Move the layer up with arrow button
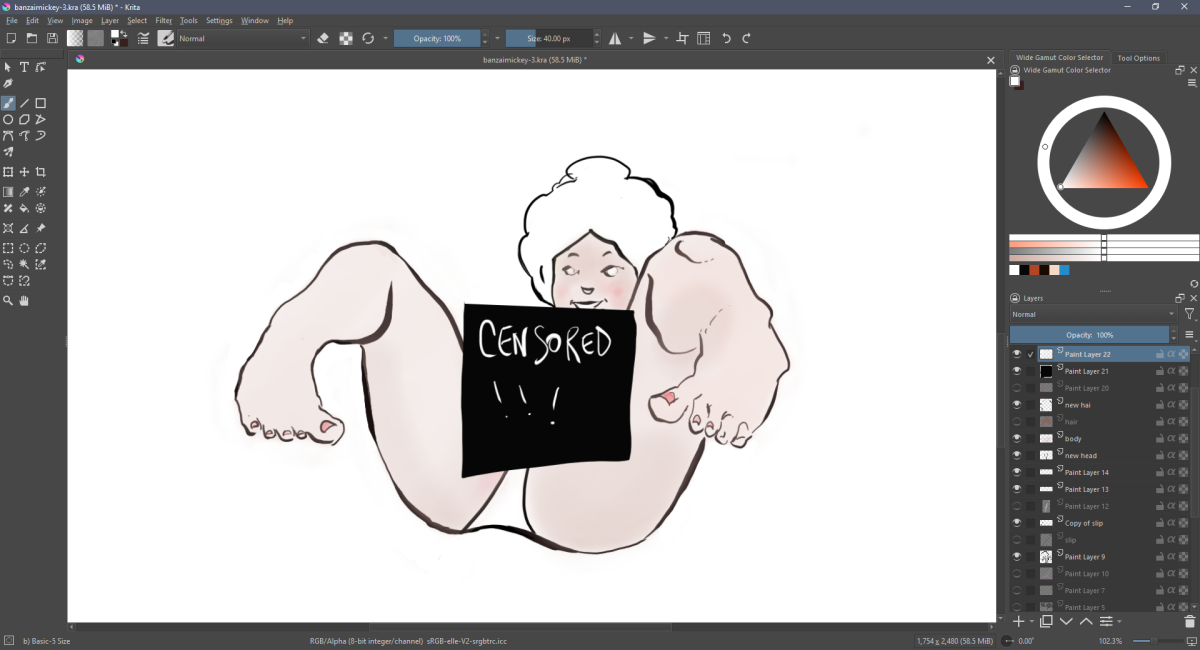 pos(1086,622)
